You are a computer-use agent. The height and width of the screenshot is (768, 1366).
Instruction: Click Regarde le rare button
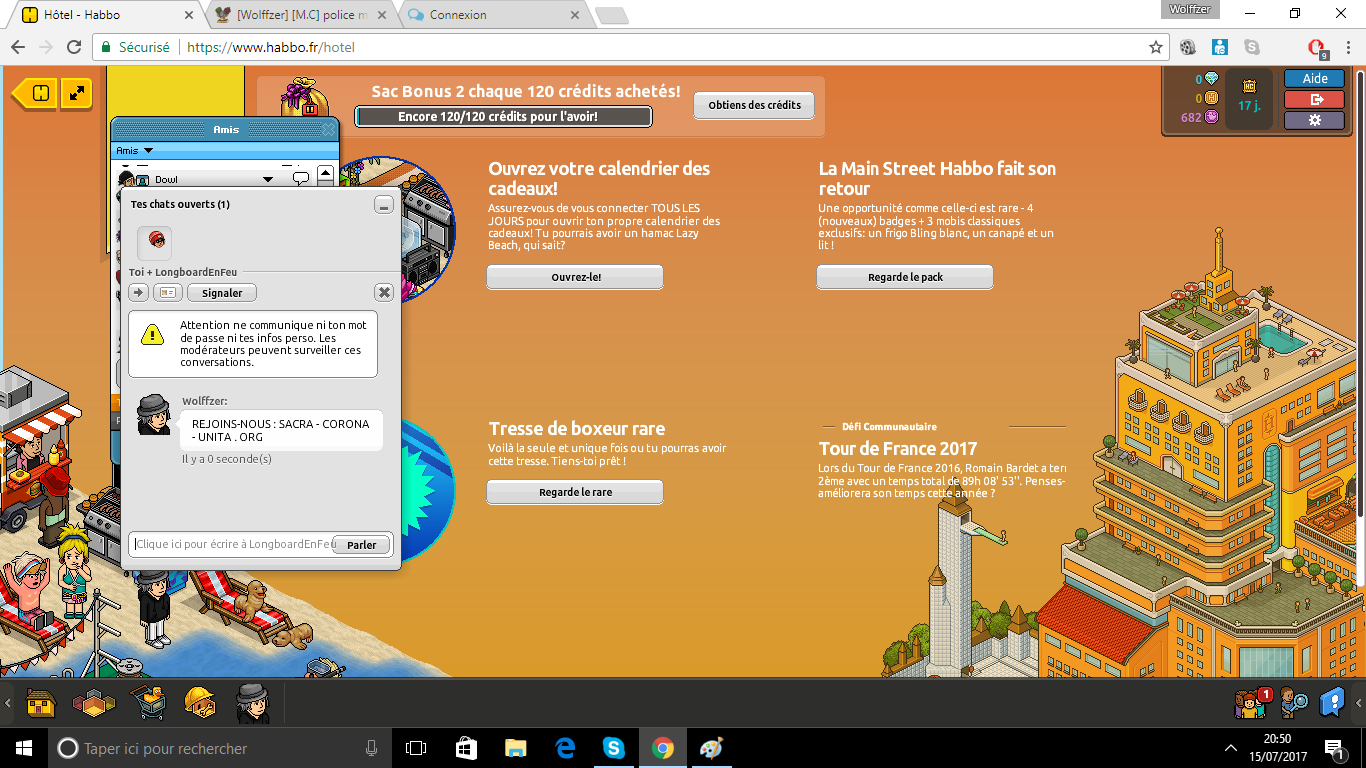[575, 492]
